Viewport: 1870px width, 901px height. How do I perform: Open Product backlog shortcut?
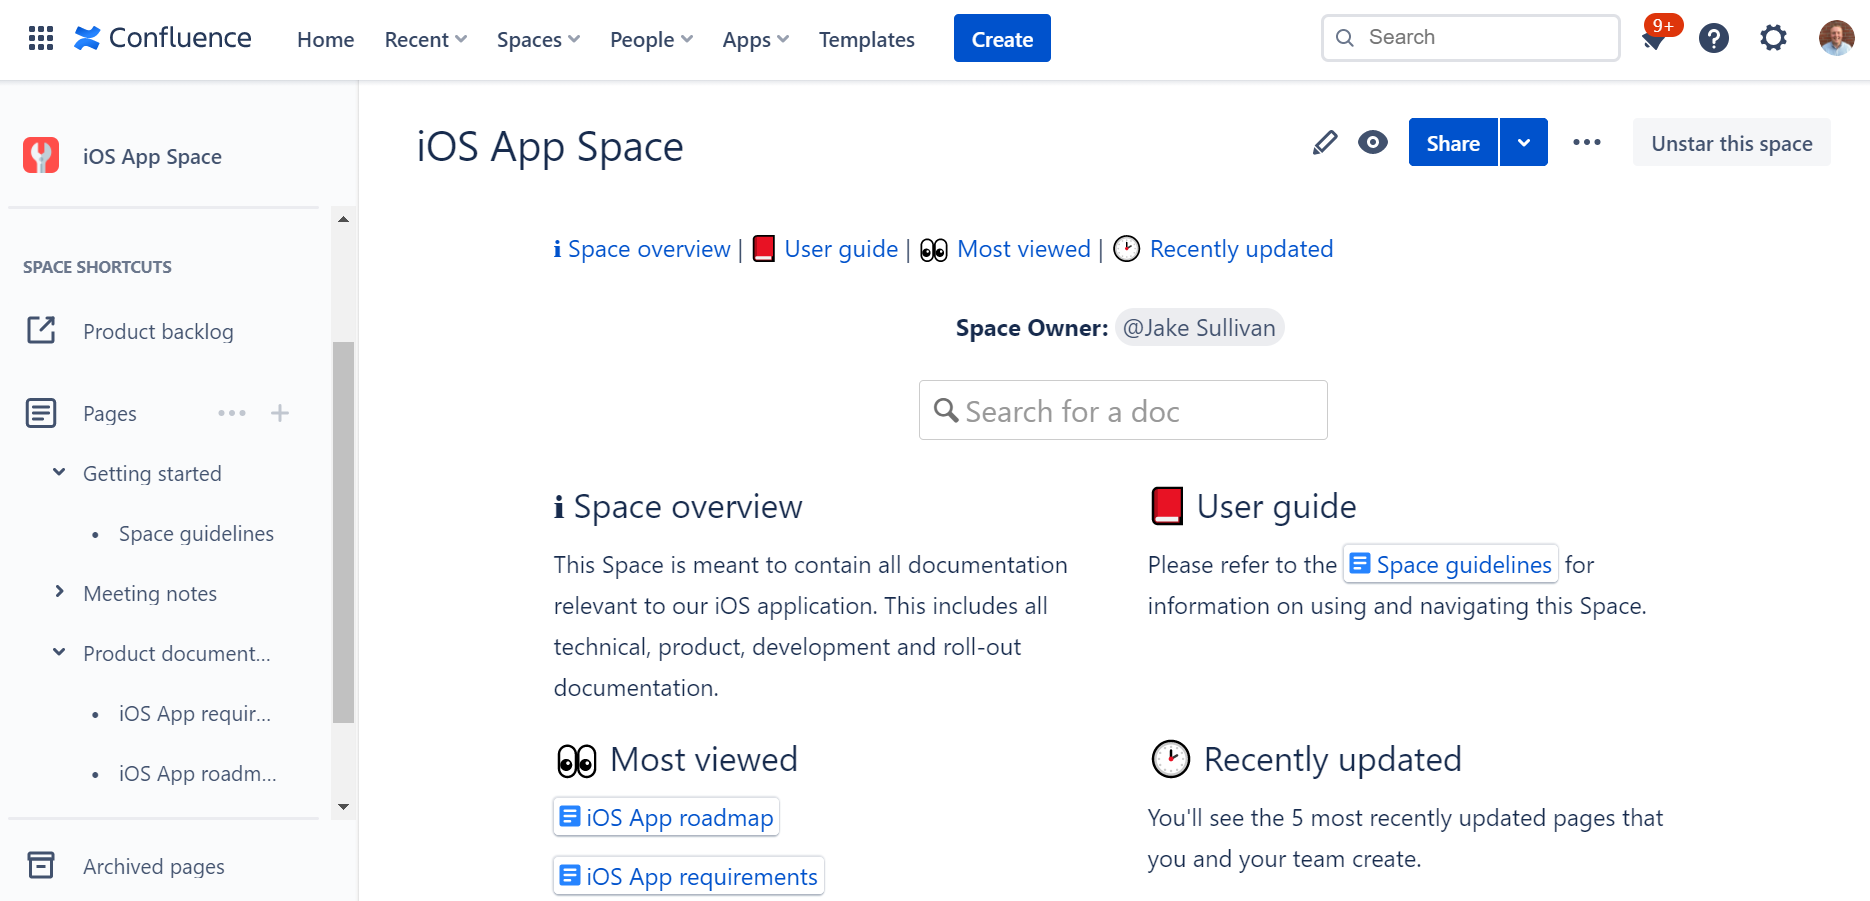click(x=158, y=331)
